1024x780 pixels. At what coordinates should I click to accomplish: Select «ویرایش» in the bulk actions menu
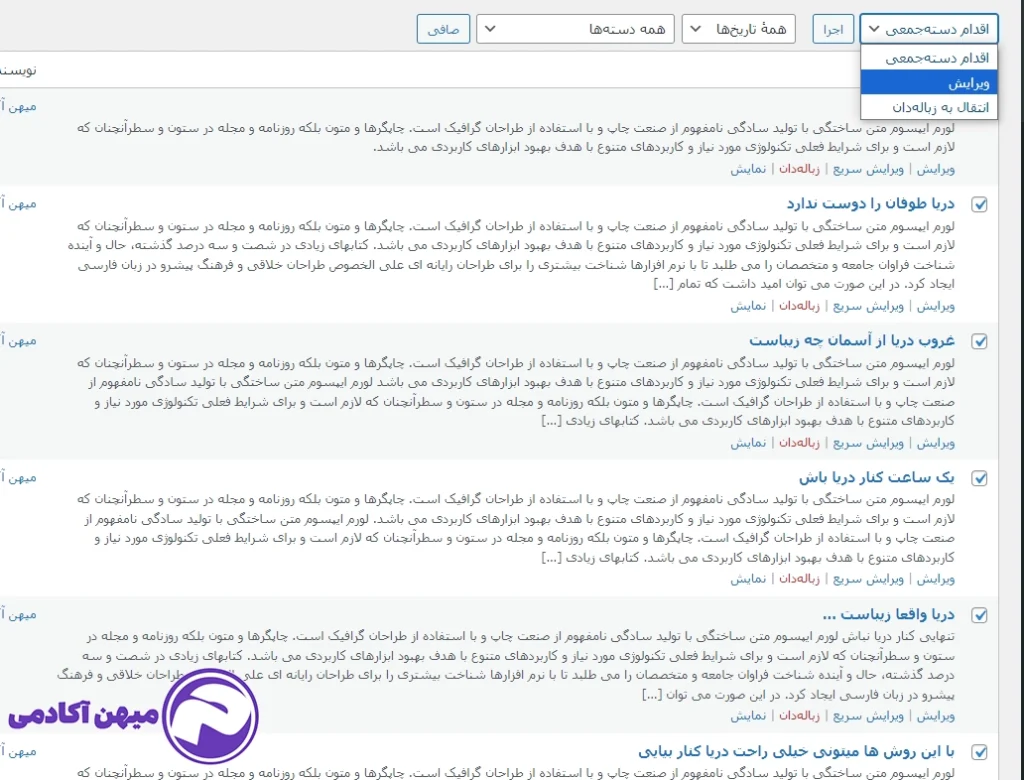[928, 82]
